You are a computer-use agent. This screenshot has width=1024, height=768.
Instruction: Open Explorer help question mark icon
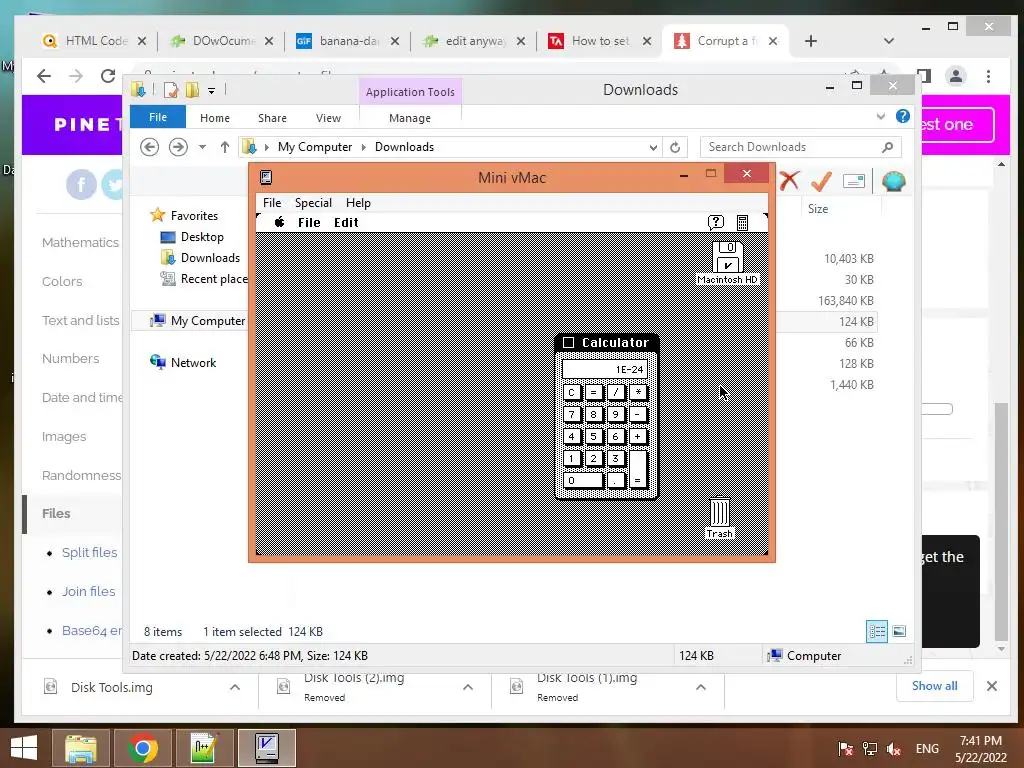point(903,116)
